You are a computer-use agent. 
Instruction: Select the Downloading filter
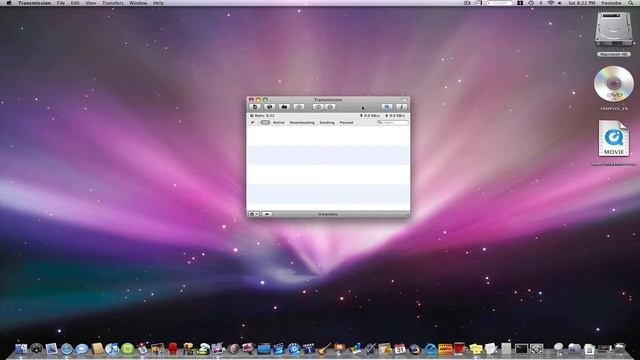point(302,122)
